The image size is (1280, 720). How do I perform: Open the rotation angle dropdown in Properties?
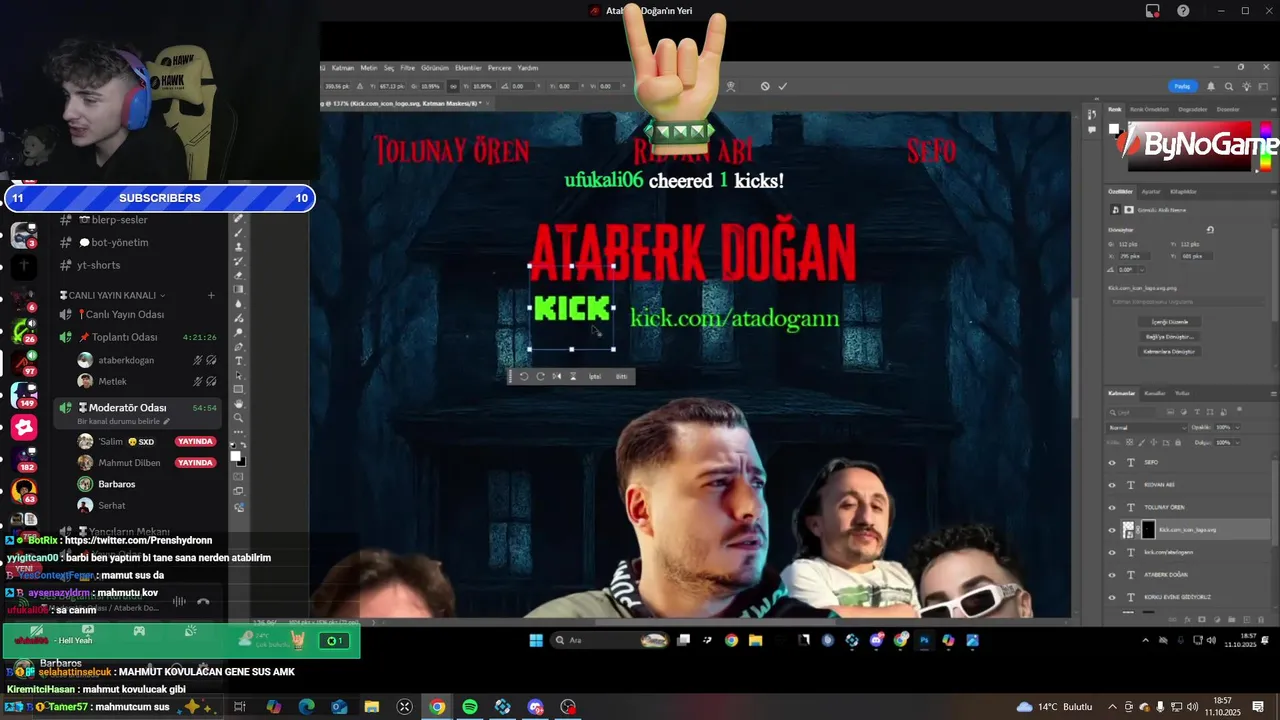pos(1141,270)
